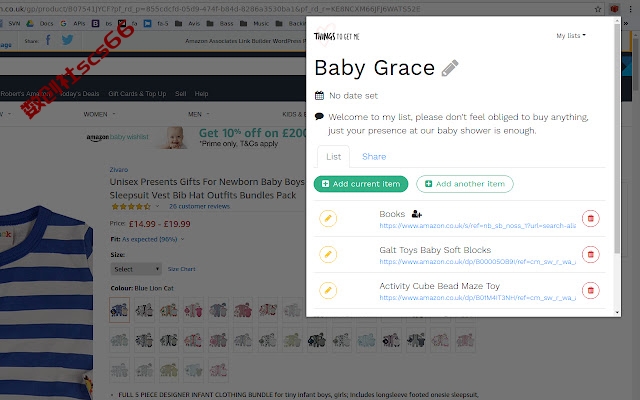Click the Books item title
Image resolution: width=640 pixels, height=400 pixels.
click(392, 214)
